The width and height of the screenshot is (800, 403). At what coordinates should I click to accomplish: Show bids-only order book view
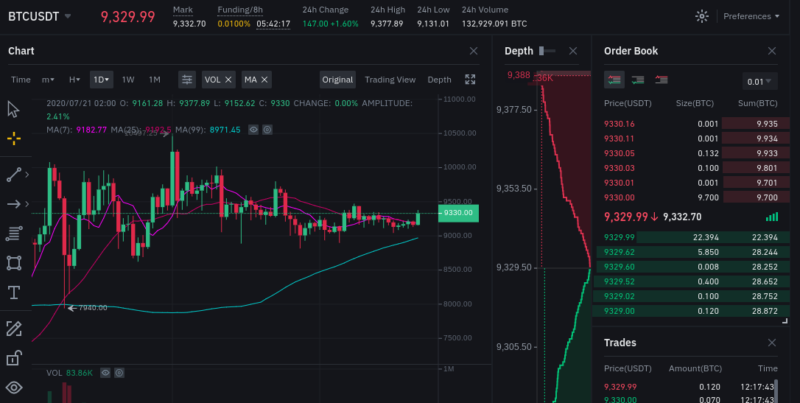638,80
